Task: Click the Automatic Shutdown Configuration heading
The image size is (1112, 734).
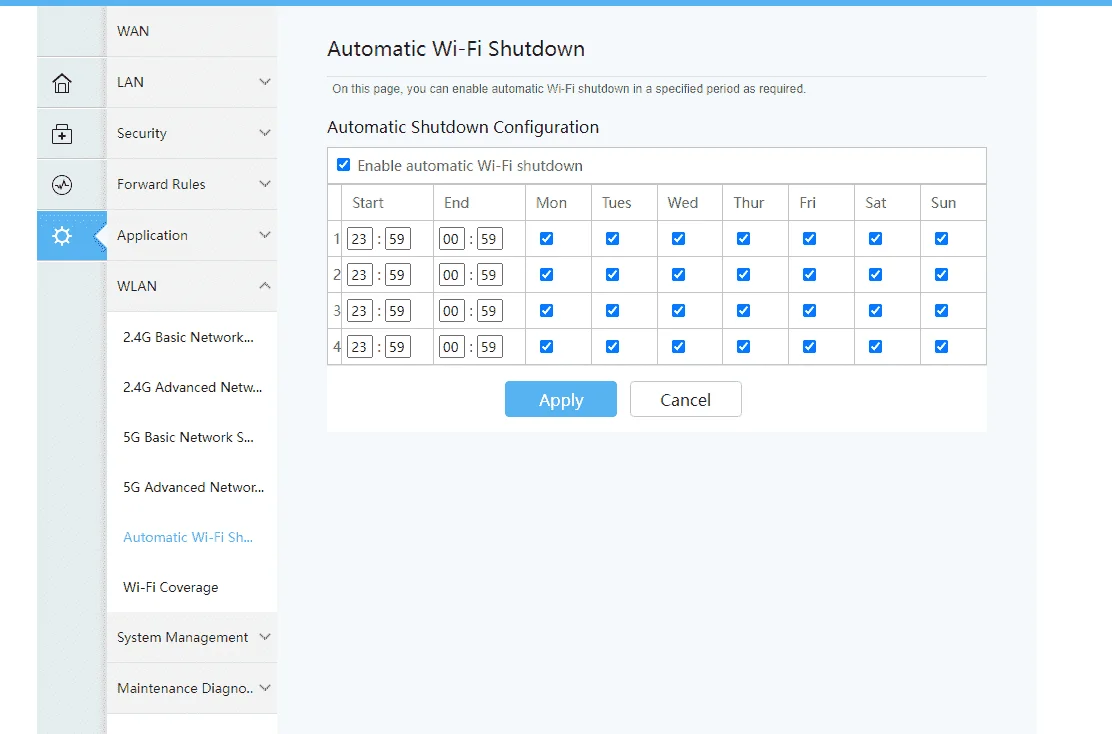Action: coord(463,127)
